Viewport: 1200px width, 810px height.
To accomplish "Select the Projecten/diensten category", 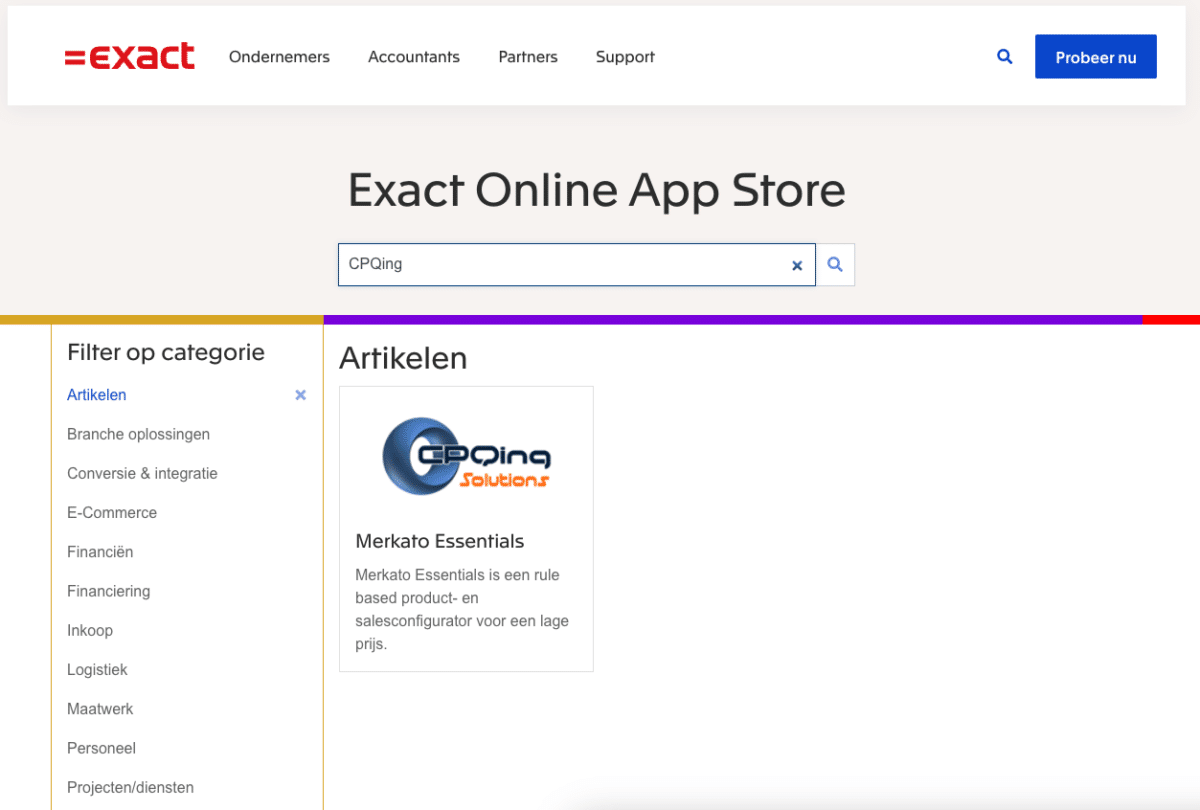I will click(x=130, y=787).
